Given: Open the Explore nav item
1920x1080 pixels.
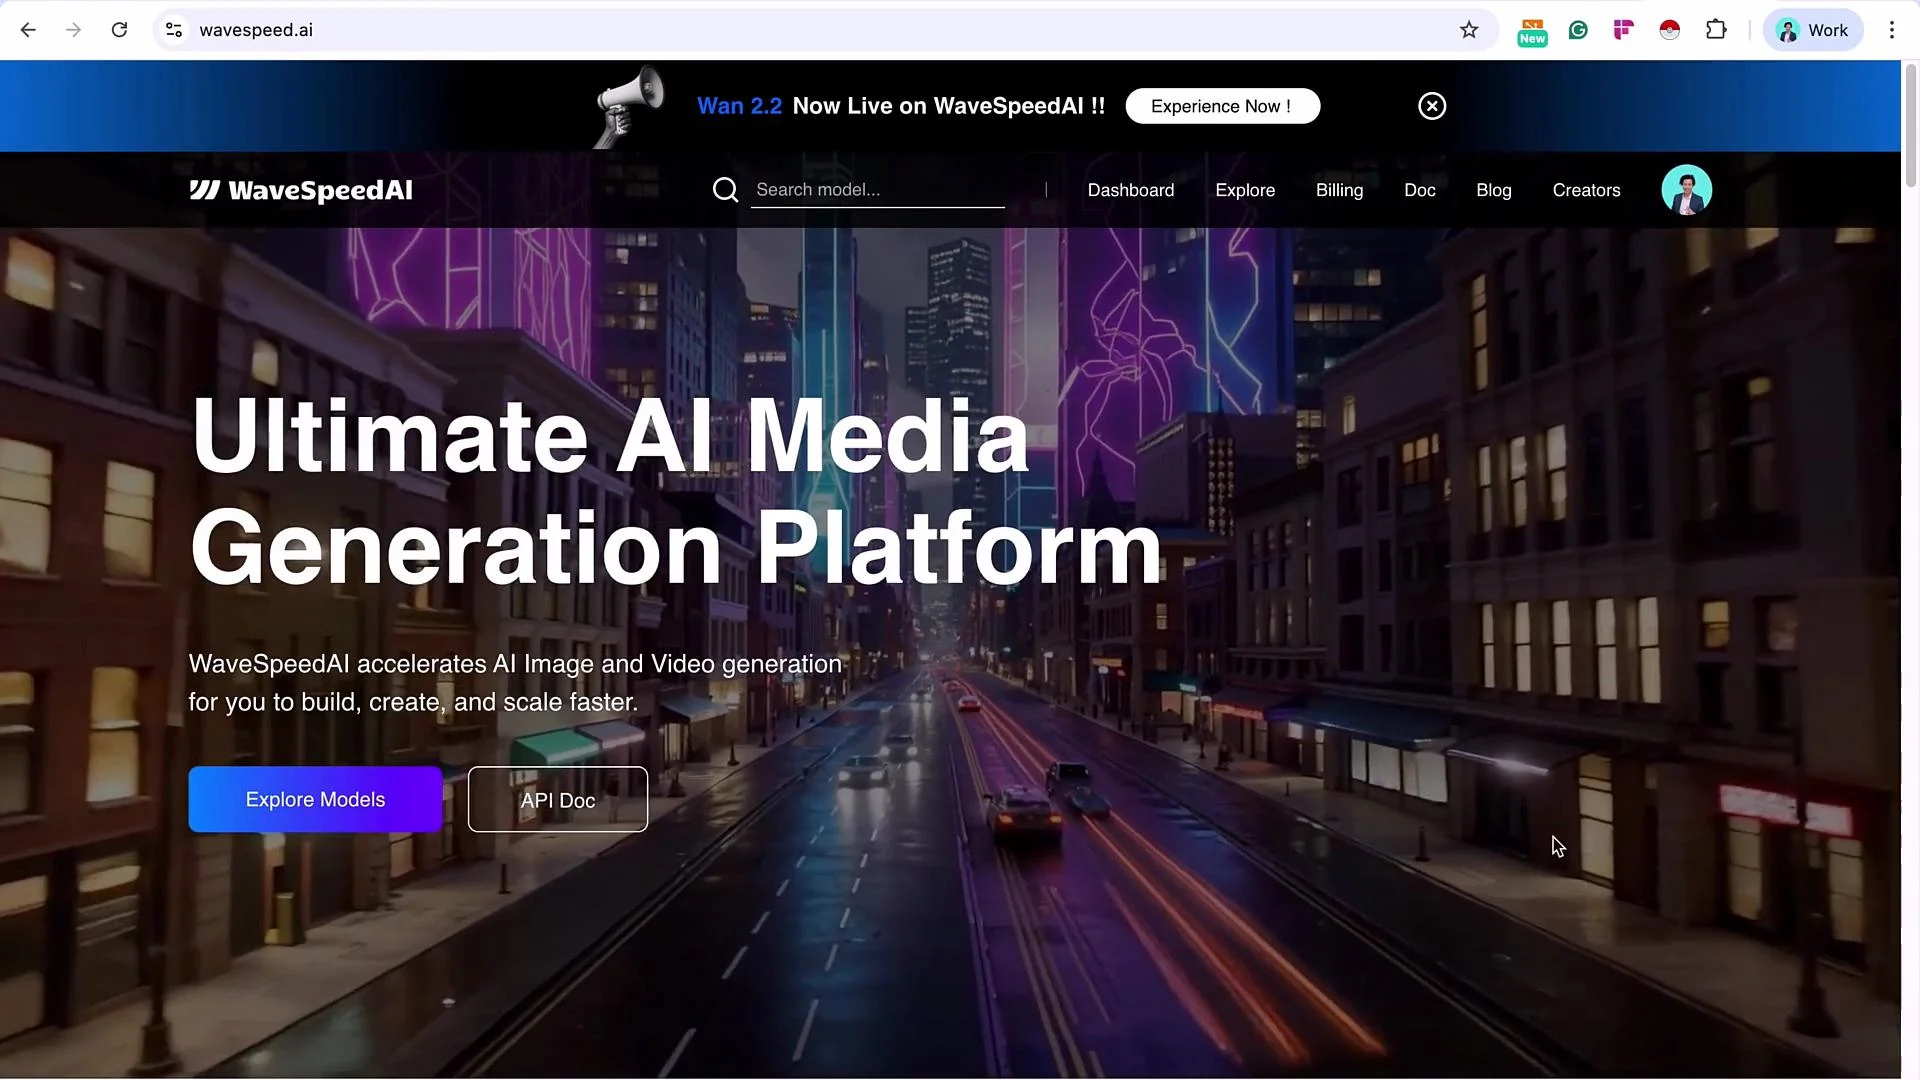Looking at the screenshot, I should click(1244, 190).
